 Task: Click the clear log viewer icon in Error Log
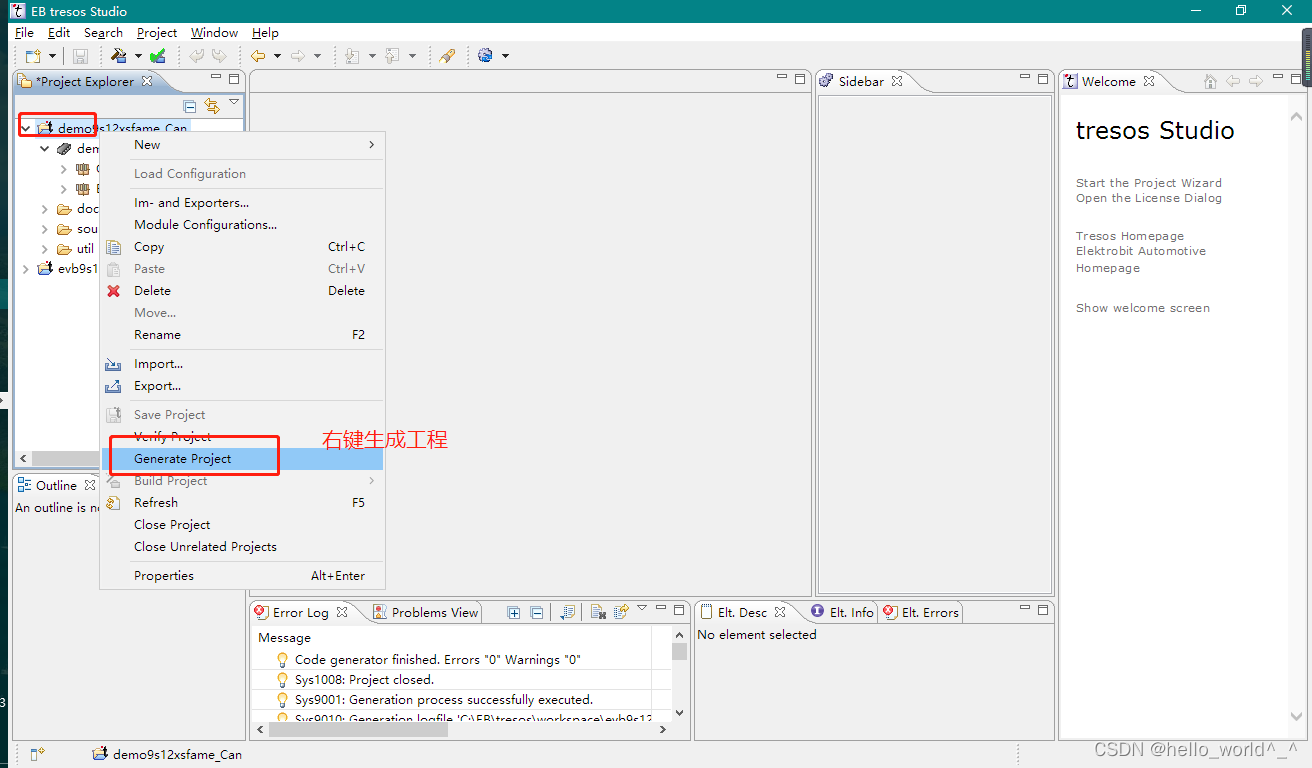[x=598, y=612]
